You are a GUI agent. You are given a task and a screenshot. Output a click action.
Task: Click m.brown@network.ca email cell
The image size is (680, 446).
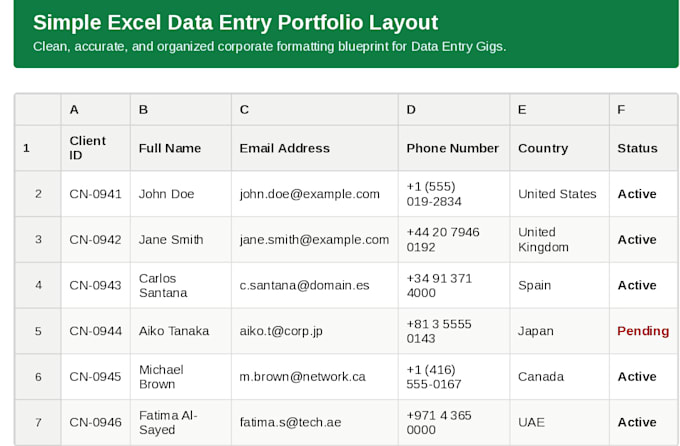click(314, 376)
